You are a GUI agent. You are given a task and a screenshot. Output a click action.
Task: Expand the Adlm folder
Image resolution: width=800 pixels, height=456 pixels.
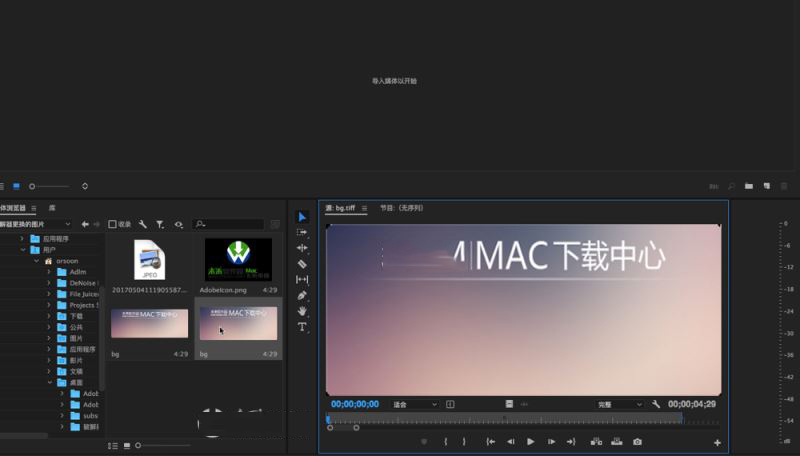coord(49,272)
